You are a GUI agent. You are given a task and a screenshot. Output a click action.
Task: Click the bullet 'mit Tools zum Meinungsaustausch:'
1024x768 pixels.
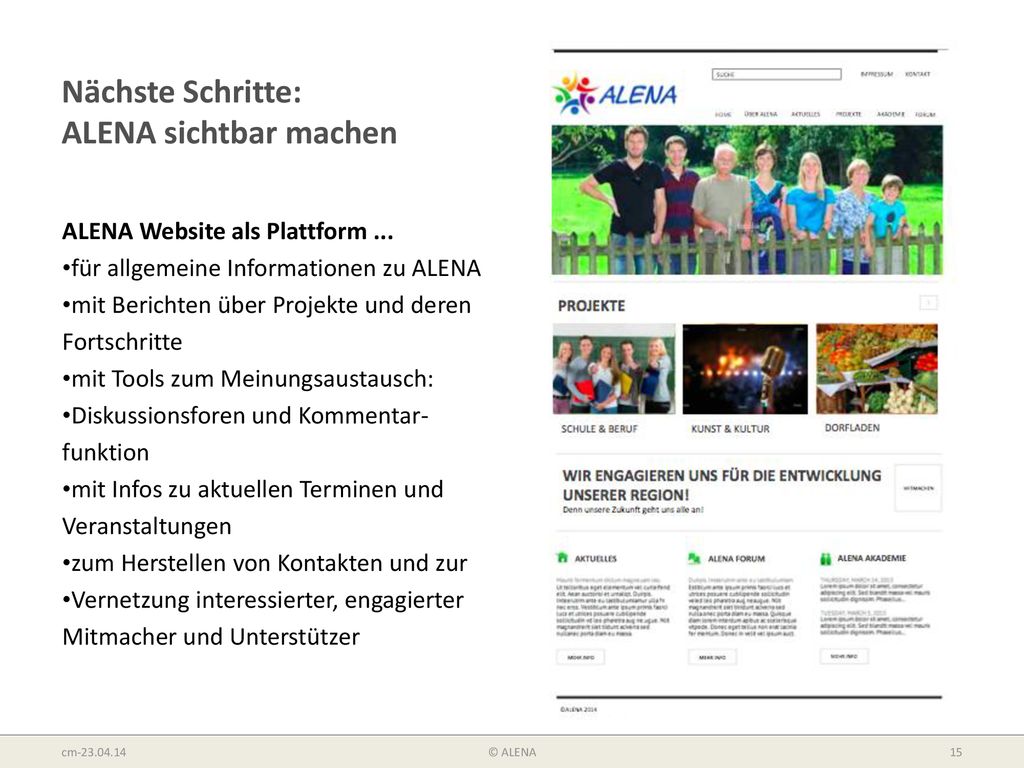coord(248,379)
